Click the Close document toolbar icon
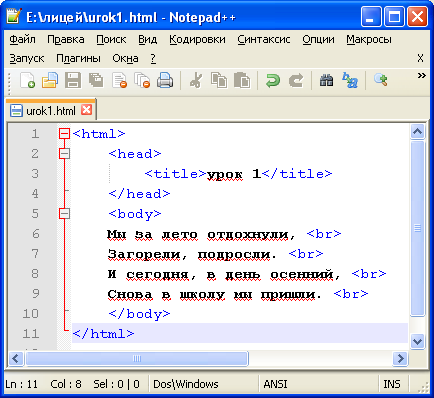434x398 pixels. click(119, 80)
